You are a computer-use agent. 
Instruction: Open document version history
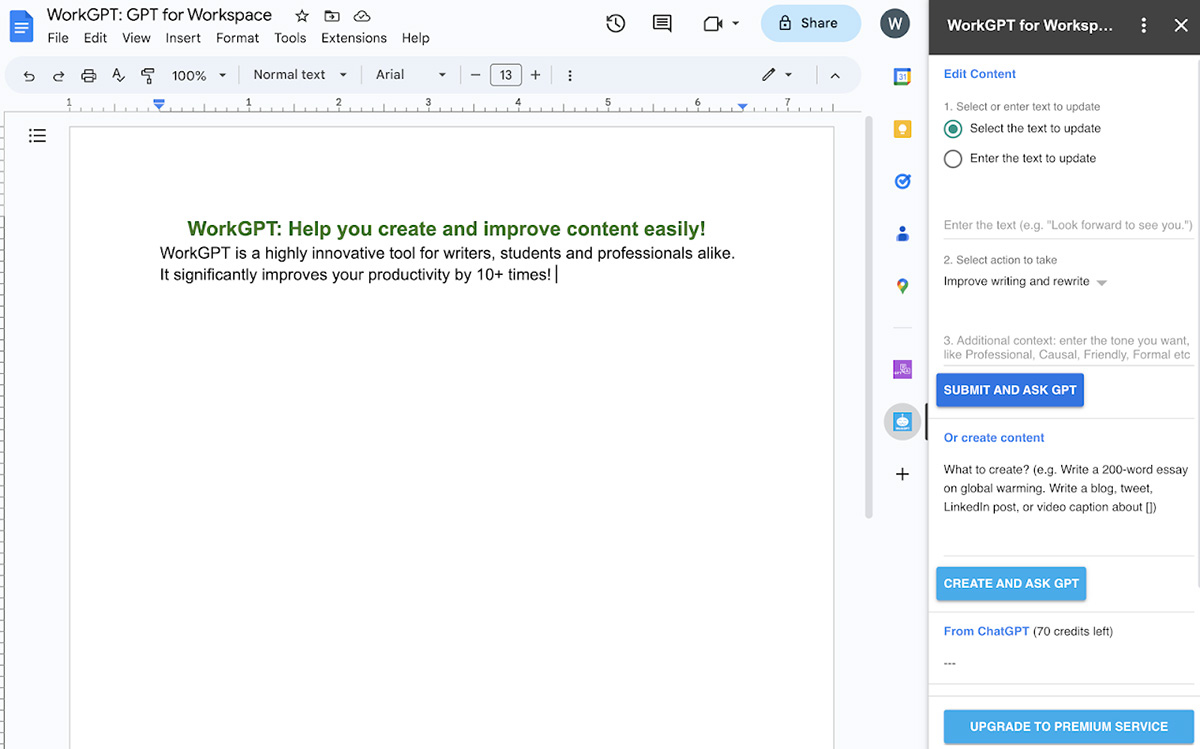click(x=615, y=22)
